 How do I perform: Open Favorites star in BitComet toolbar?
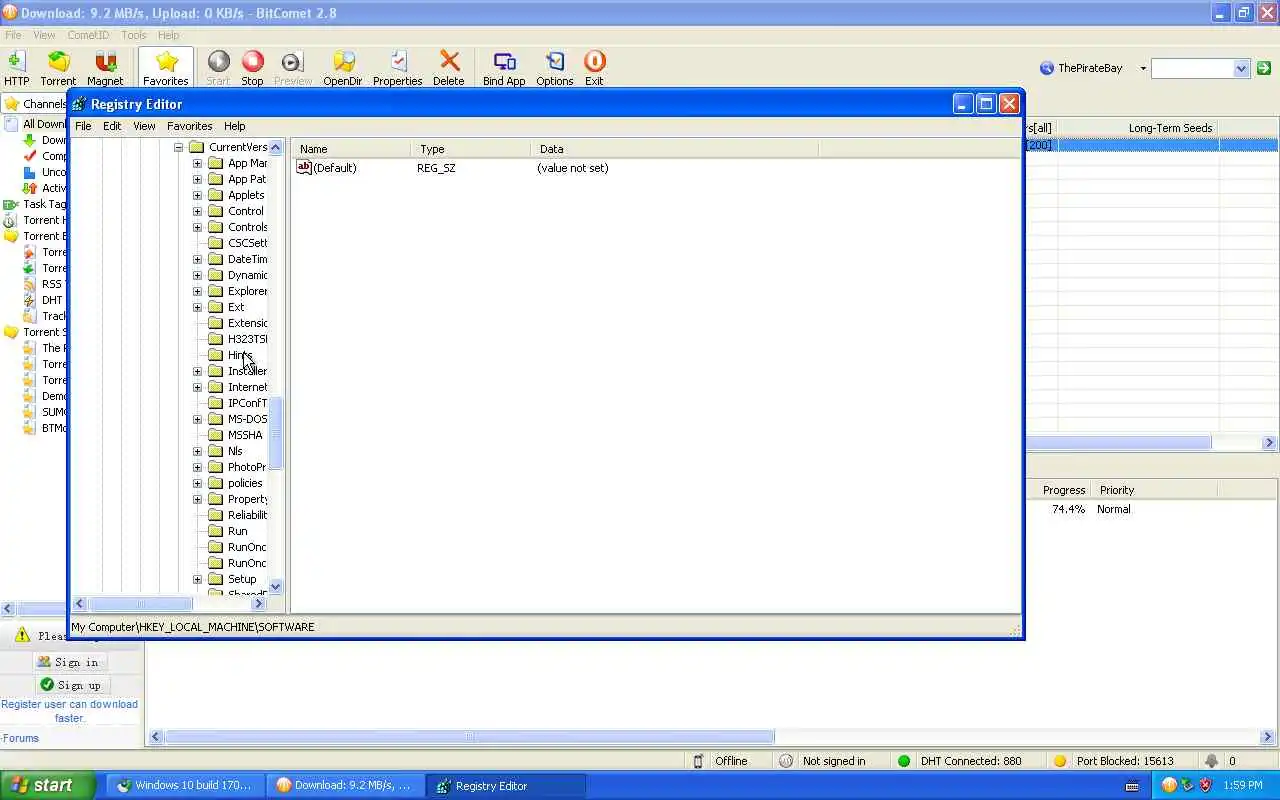[166, 68]
